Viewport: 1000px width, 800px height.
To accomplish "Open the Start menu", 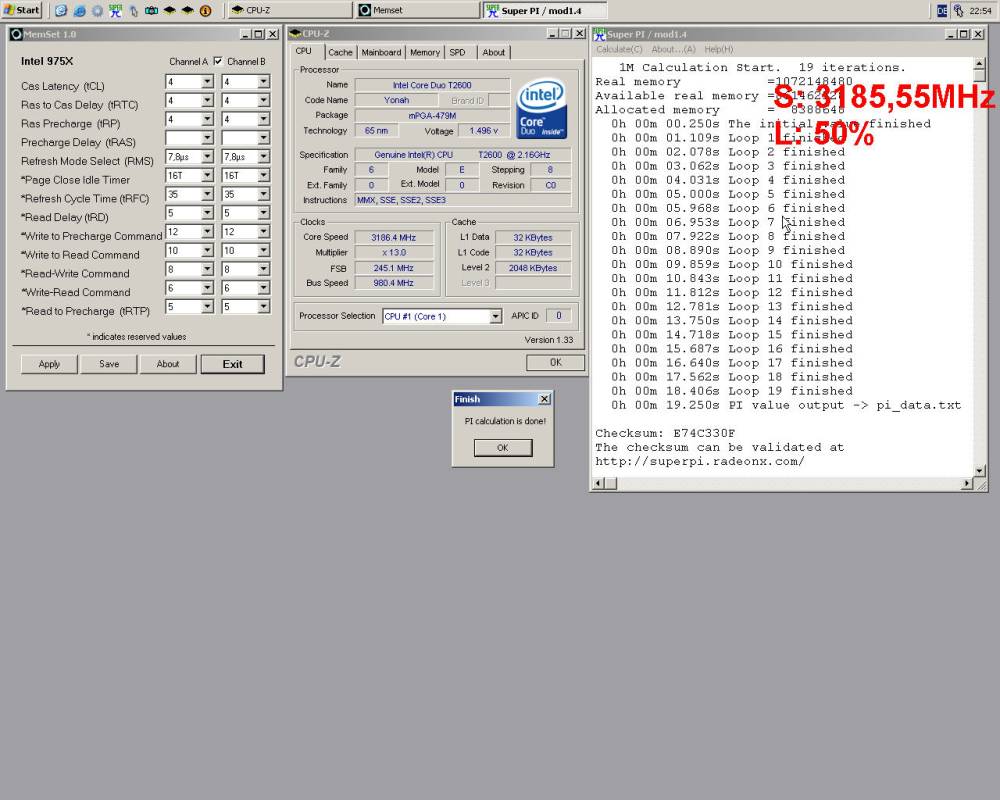I will coord(22,10).
